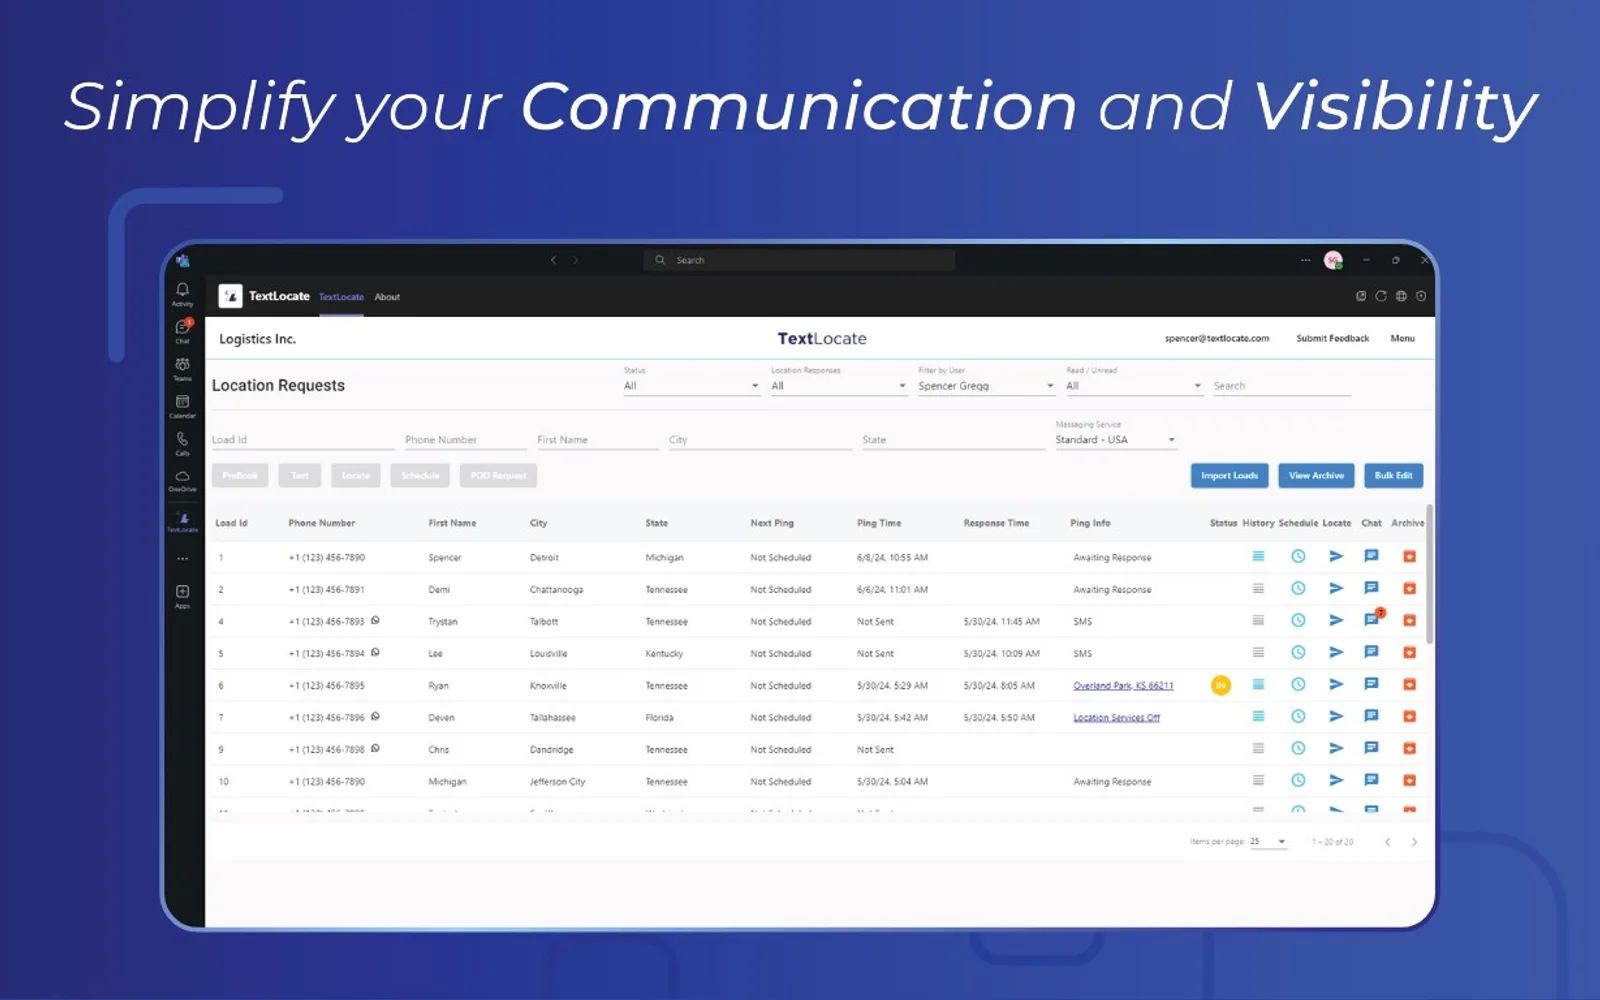The height and width of the screenshot is (1000, 1600).
Task: Open Calls in the Teams sidebar
Action: pos(182,443)
